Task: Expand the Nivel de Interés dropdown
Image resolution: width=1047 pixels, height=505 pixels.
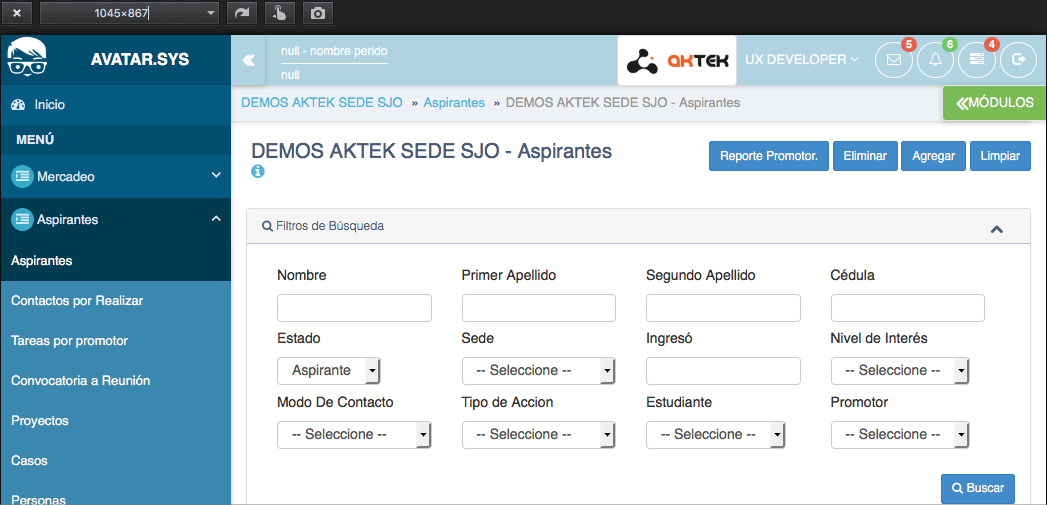Action: point(900,370)
